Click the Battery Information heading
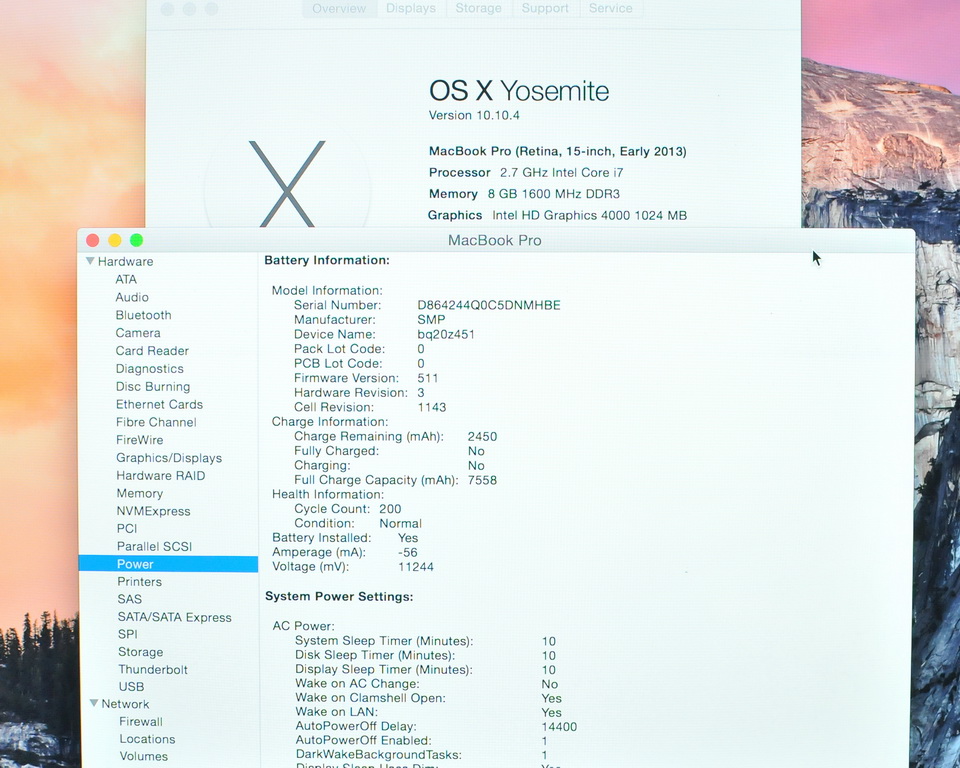Screen dimensions: 960x768 tap(327, 260)
